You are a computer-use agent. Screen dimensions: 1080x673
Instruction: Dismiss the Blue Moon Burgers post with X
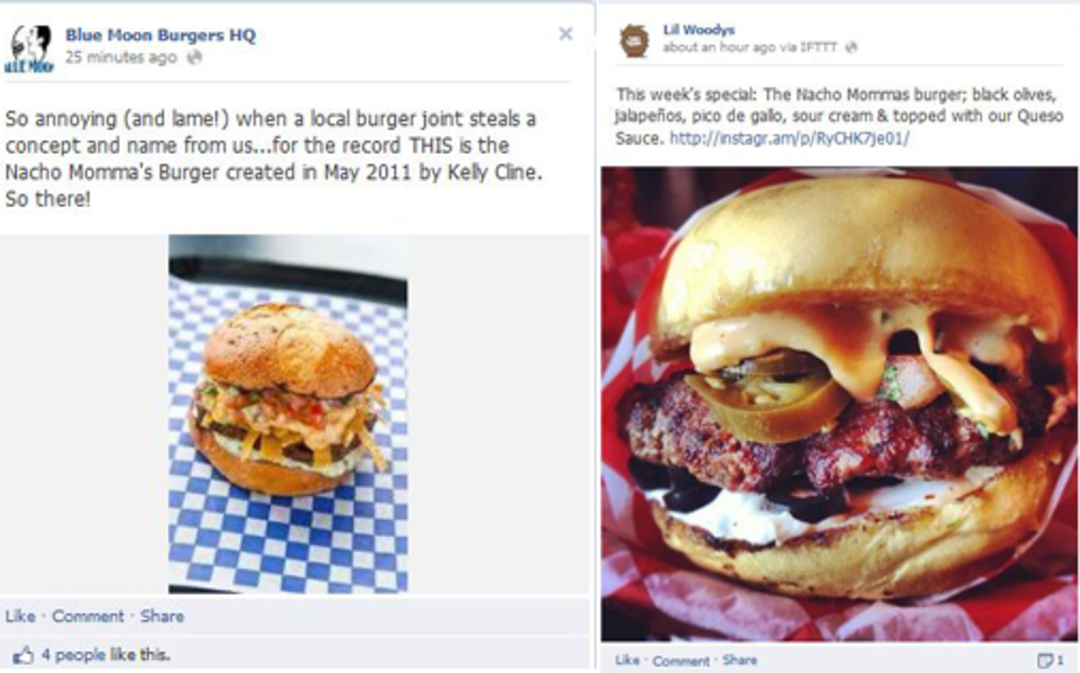(565, 34)
